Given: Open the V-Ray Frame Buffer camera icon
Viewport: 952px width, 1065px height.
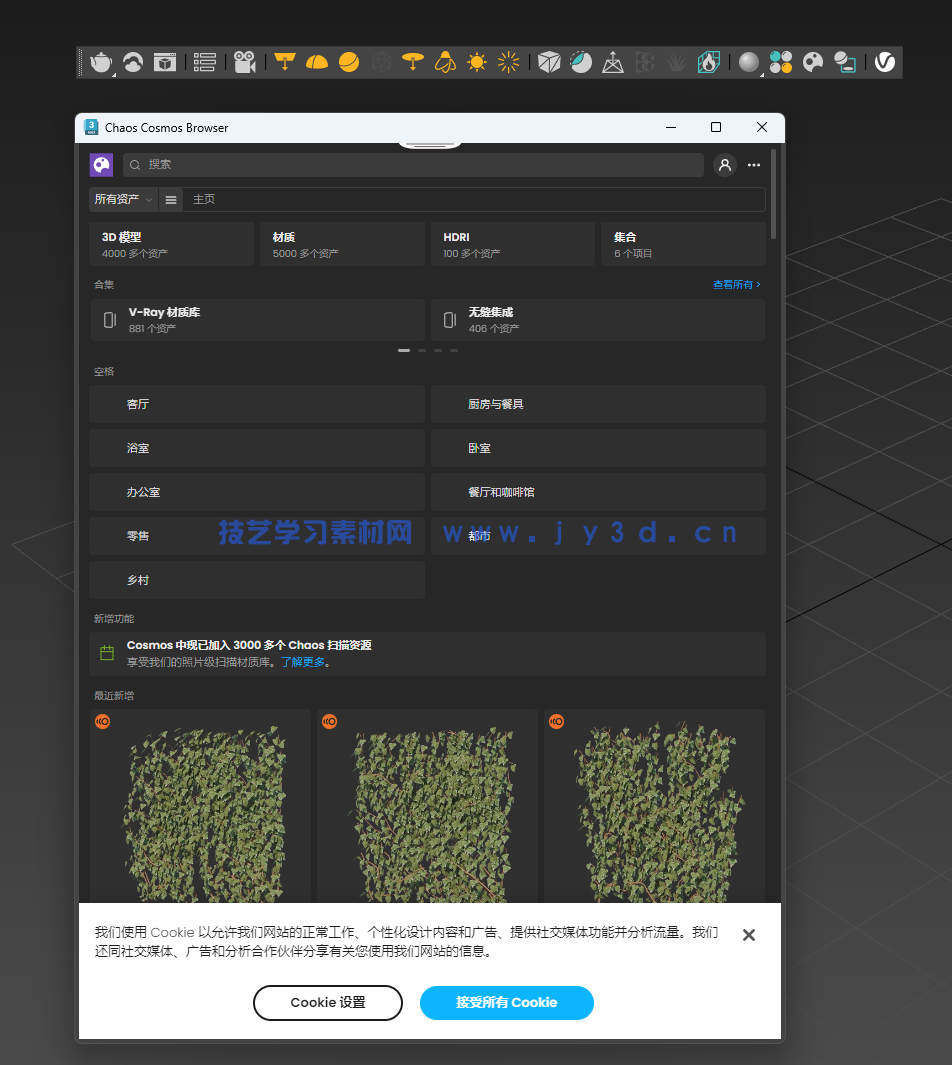Looking at the screenshot, I should pyautogui.click(x=244, y=62).
